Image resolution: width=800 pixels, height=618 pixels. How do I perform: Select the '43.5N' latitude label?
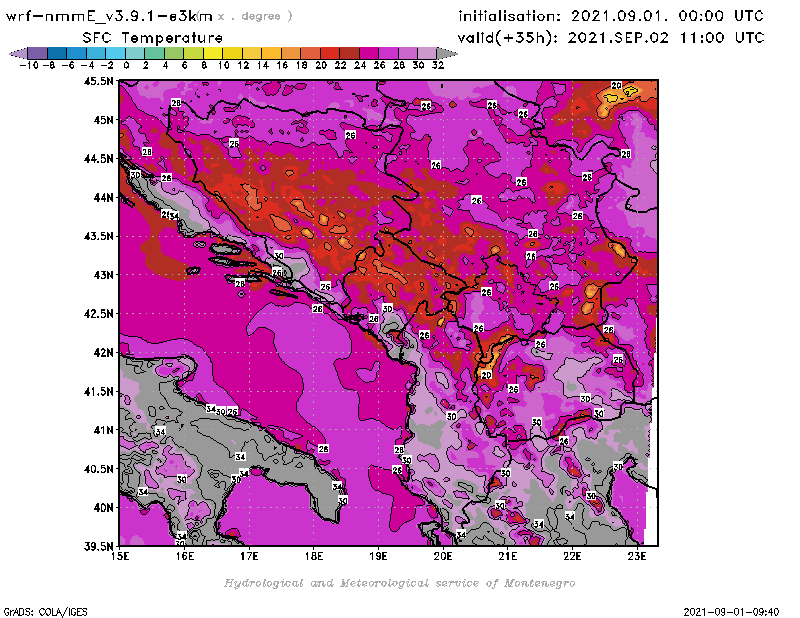pos(99,236)
